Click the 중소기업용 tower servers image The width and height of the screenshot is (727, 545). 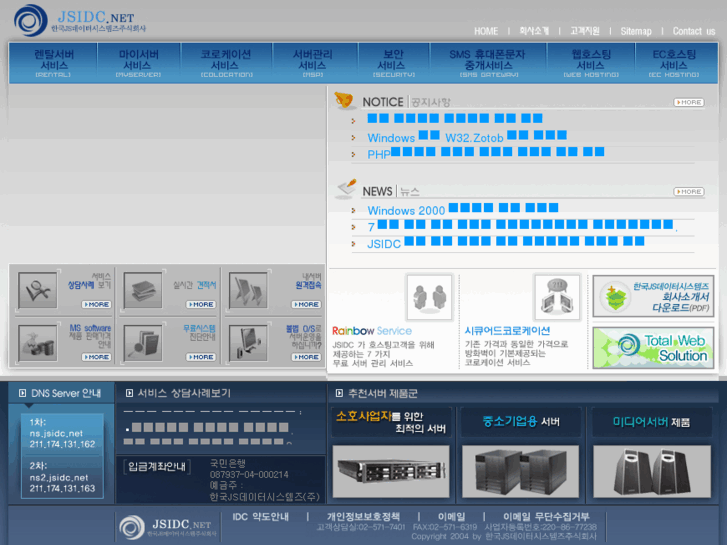tap(521, 471)
